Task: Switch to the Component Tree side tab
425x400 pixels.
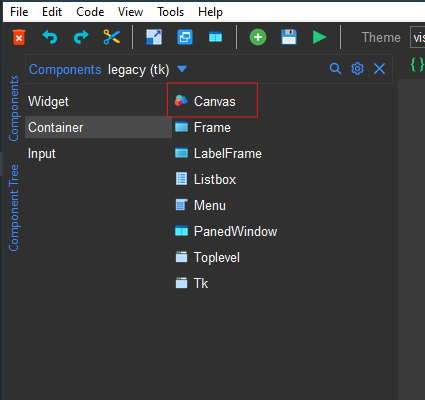Action: 14,208
